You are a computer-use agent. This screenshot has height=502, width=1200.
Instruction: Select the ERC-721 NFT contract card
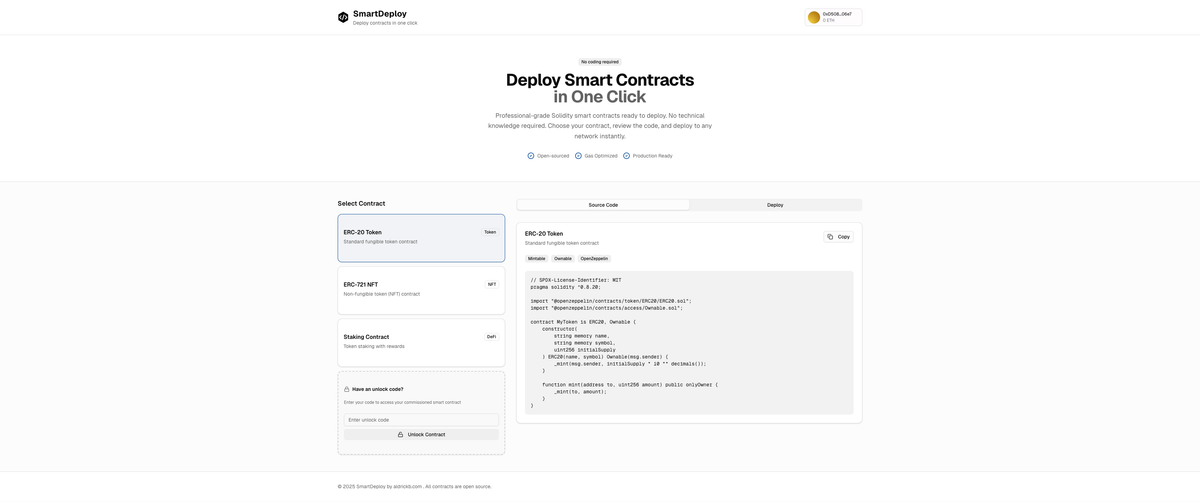tap(421, 290)
